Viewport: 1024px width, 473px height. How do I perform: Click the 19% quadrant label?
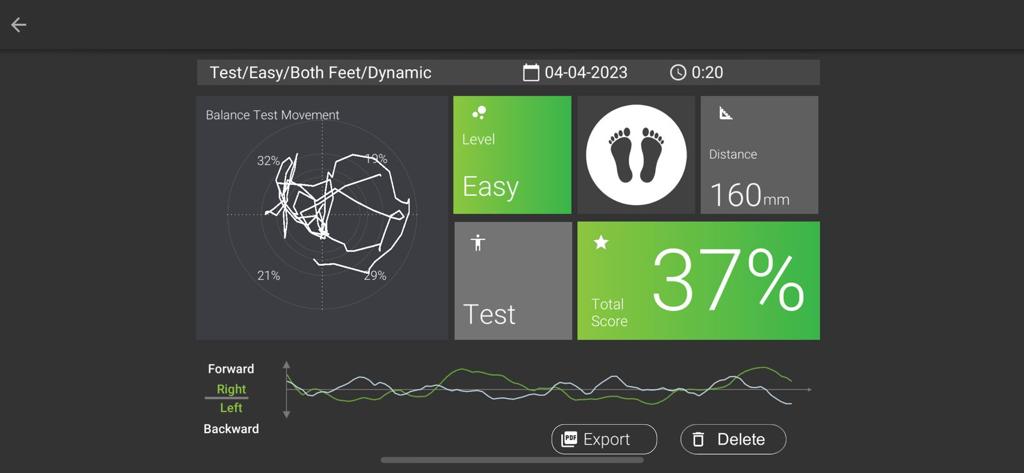click(376, 159)
